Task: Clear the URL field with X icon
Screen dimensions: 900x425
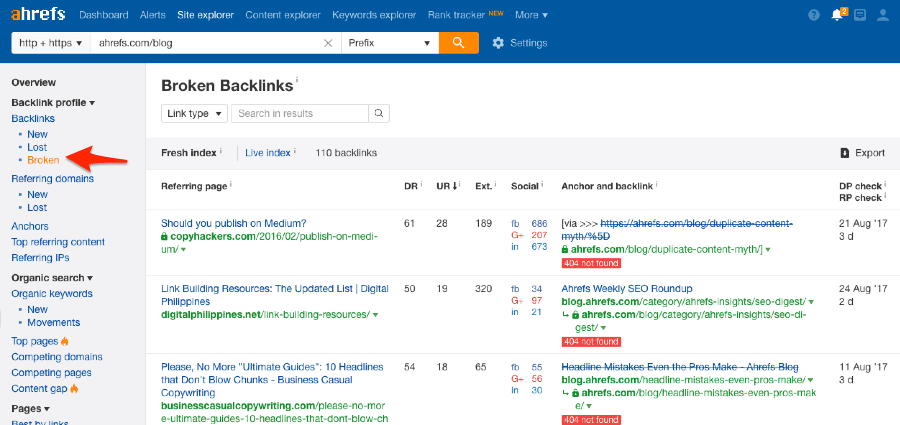Action: [x=328, y=43]
